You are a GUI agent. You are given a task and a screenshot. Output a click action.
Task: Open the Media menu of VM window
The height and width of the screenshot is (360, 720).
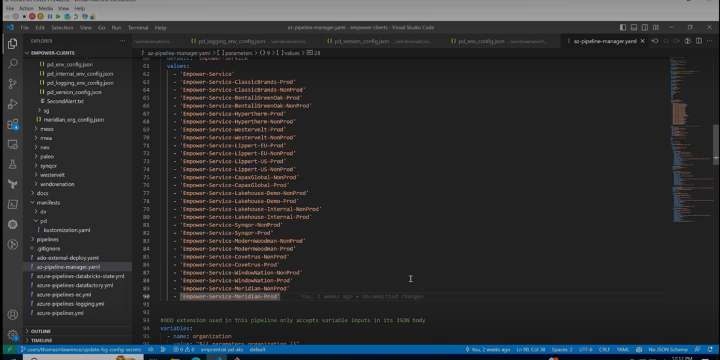click(x=45, y=8)
